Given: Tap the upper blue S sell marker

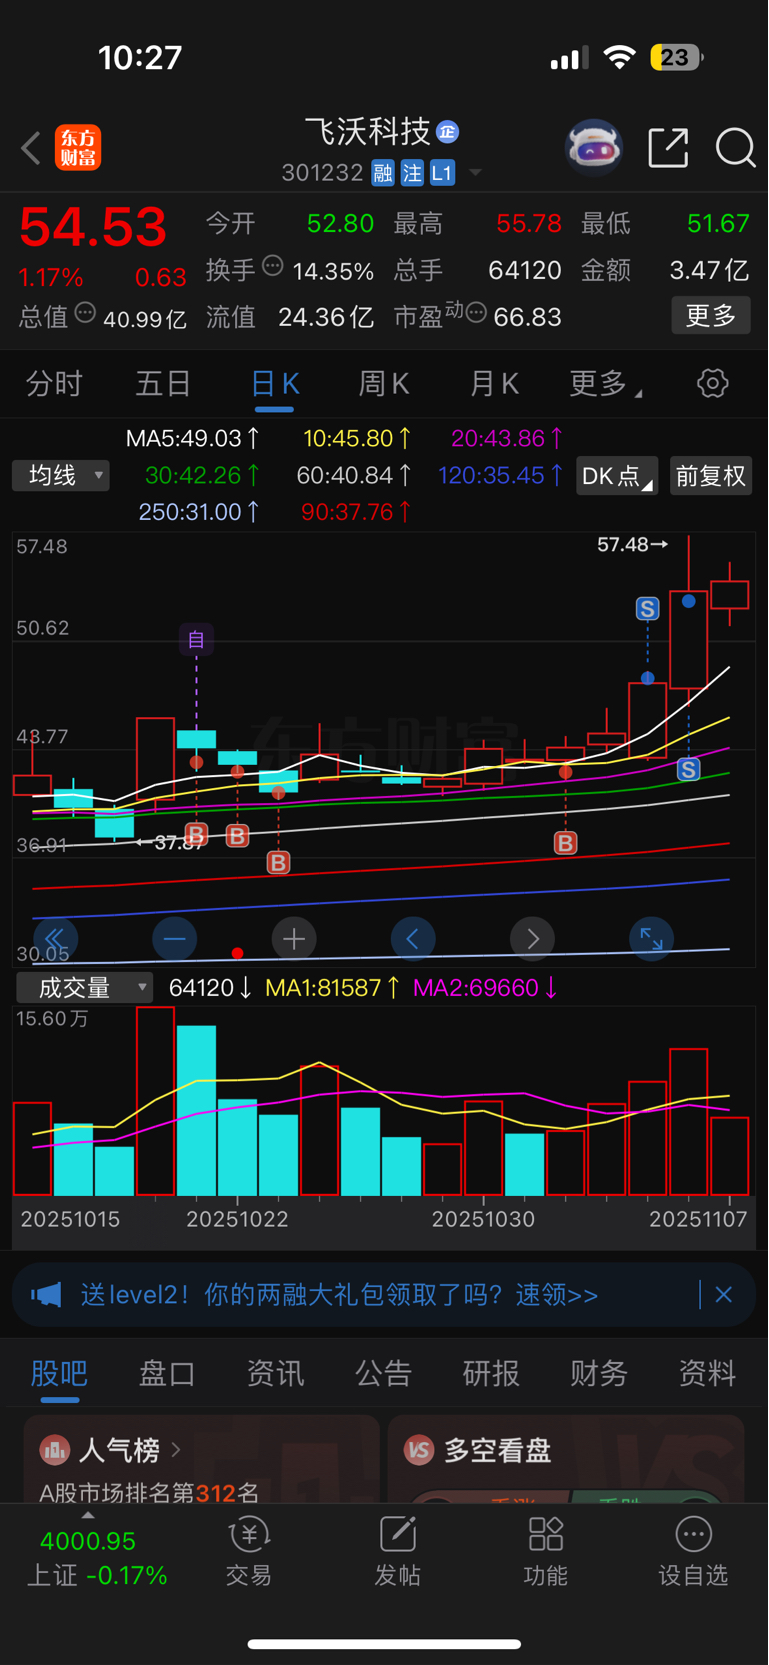Looking at the screenshot, I should pos(647,609).
